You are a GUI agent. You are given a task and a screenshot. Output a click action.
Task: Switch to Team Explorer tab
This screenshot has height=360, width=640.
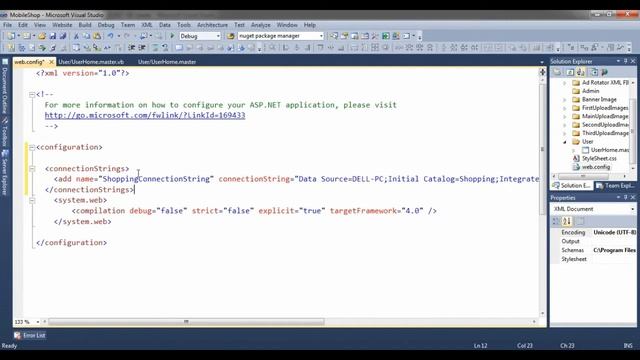(615, 186)
